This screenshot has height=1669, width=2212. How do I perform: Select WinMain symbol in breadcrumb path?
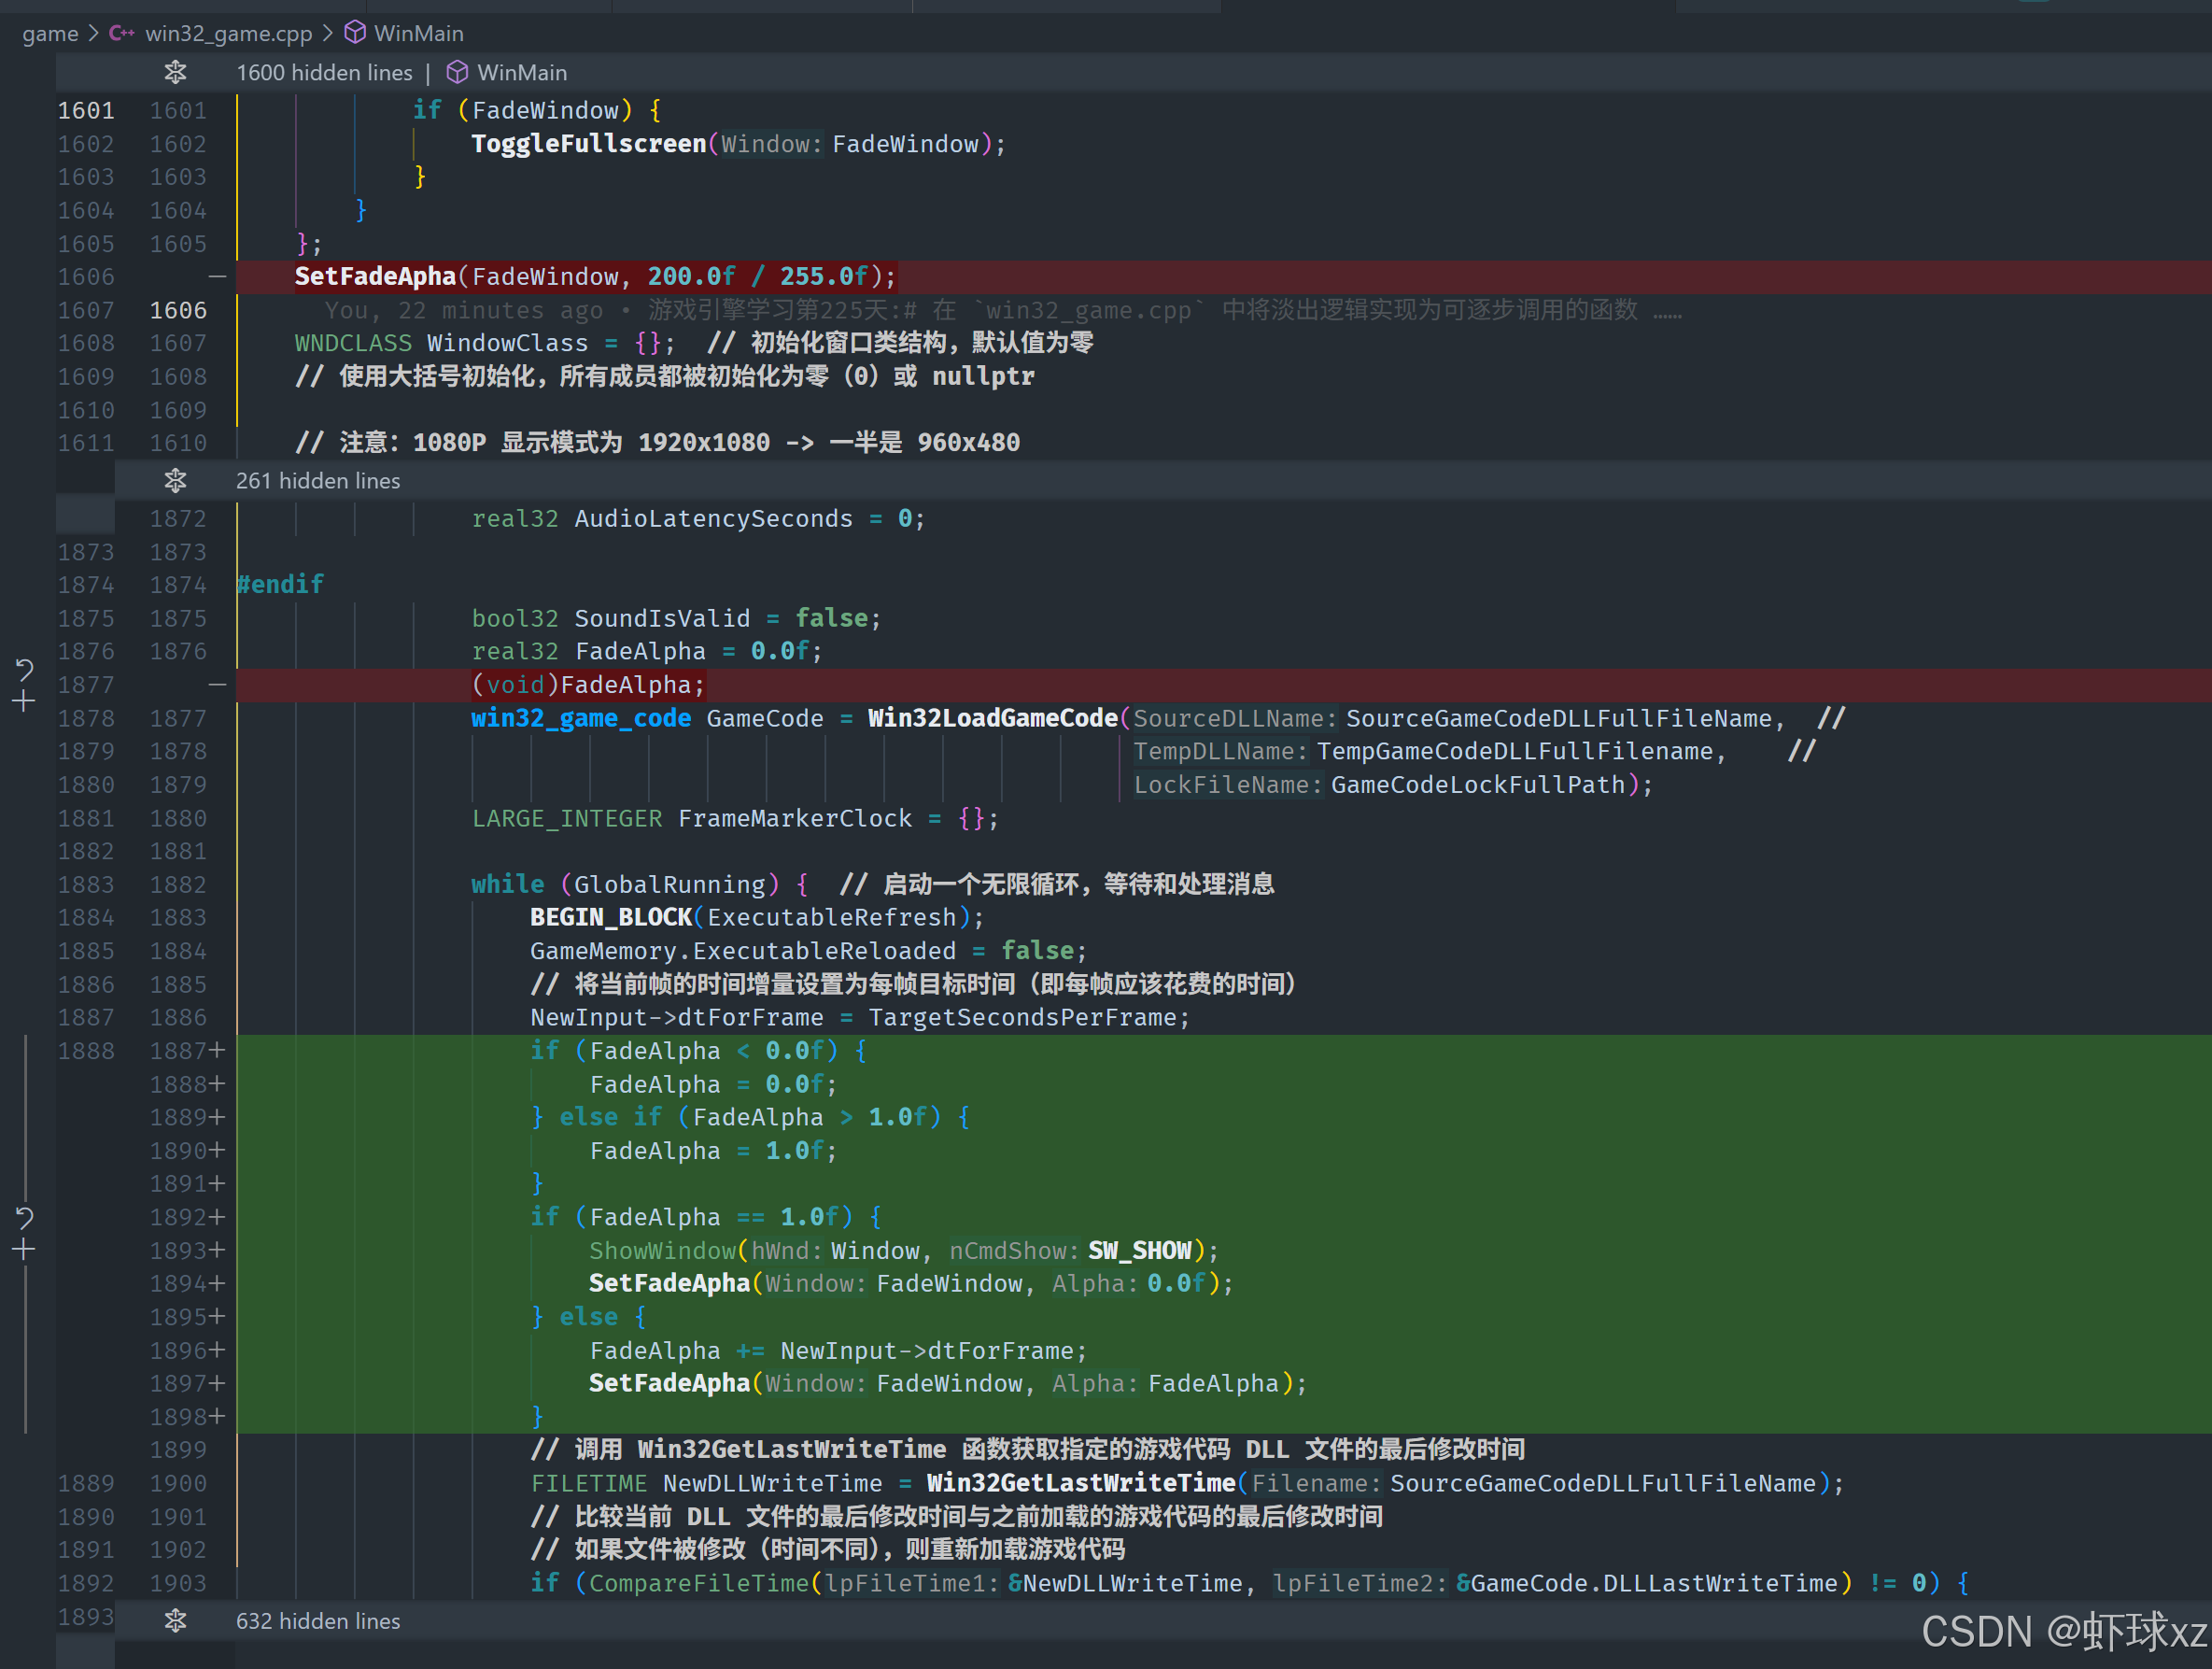pos(418,33)
